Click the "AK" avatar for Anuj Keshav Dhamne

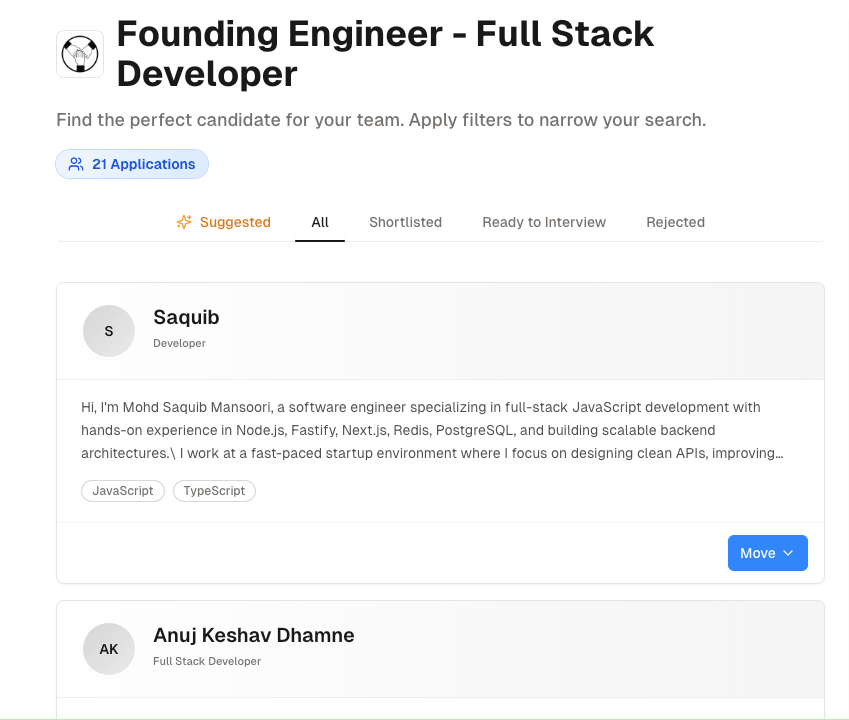click(x=109, y=649)
